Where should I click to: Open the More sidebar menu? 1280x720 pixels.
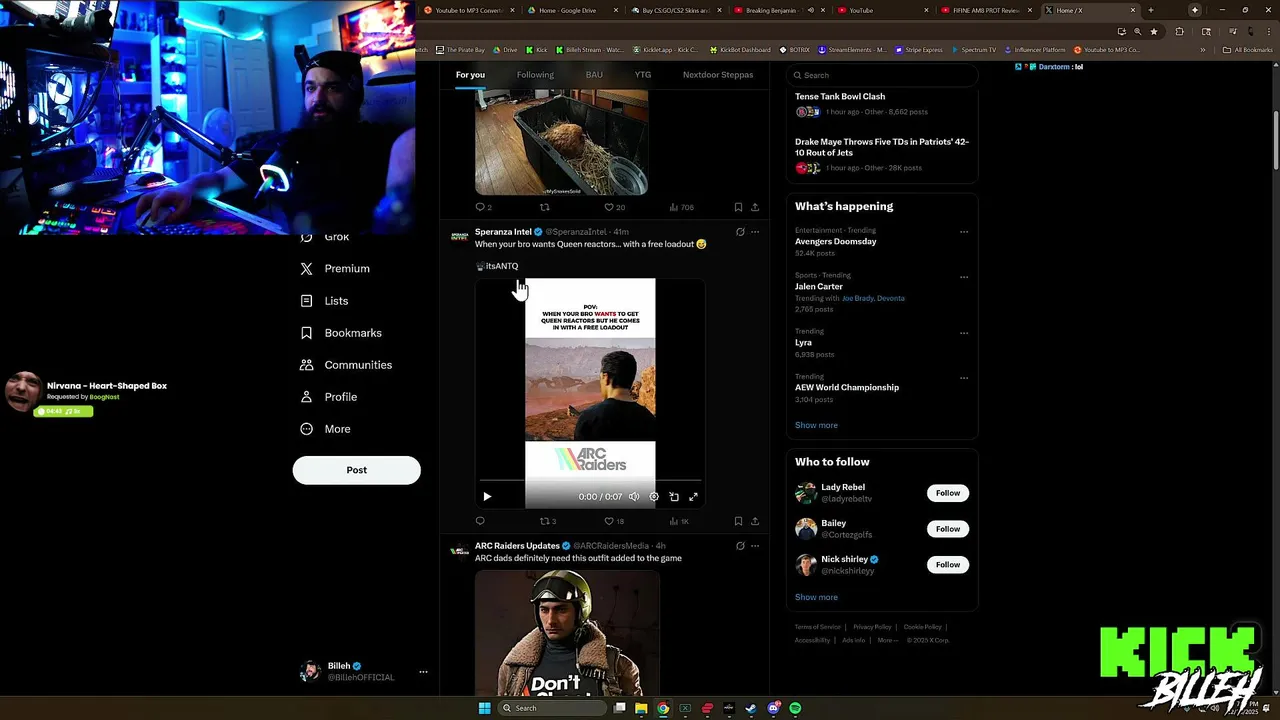(x=325, y=429)
